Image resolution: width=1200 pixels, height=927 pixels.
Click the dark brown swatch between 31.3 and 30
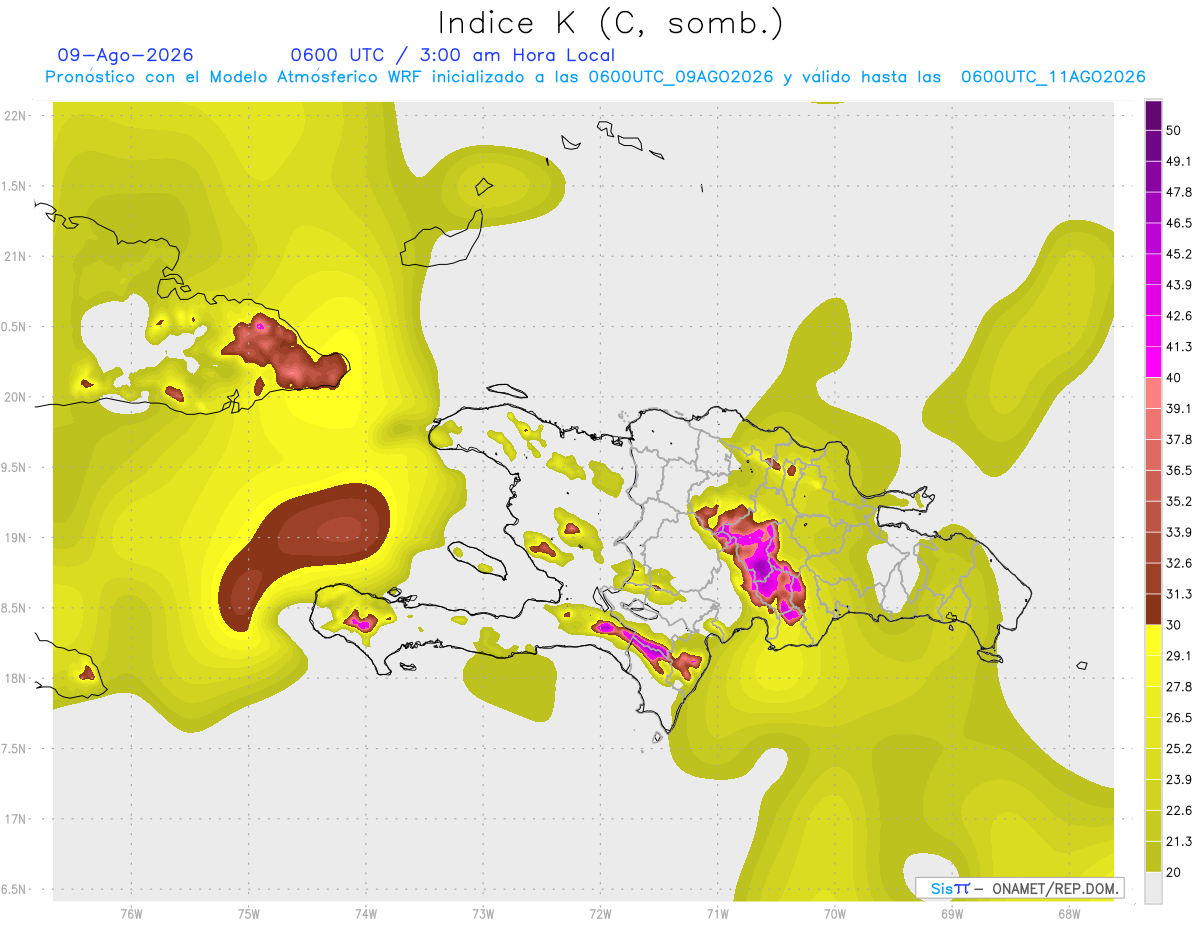tap(1153, 609)
